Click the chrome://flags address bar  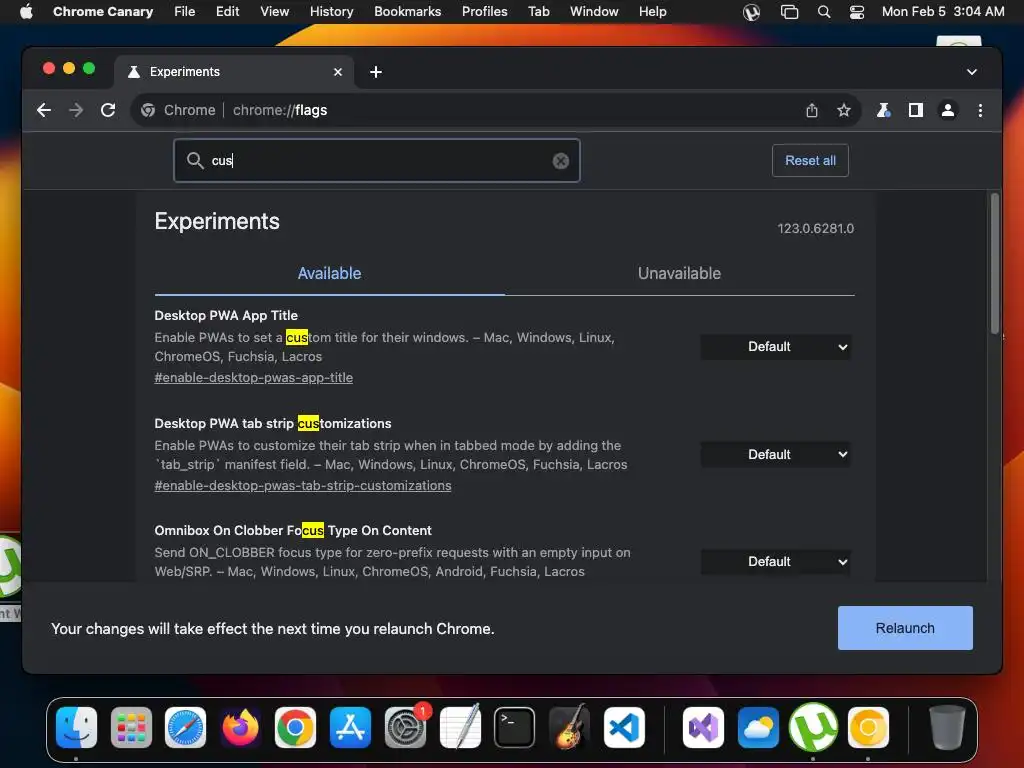(496, 110)
